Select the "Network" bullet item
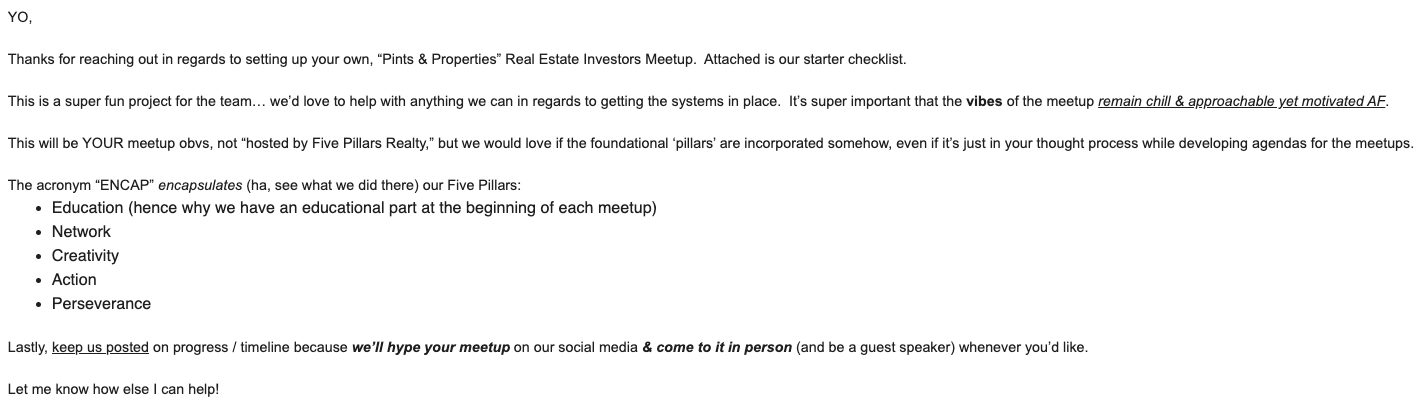The width and height of the screenshot is (1428, 418). 81,232
